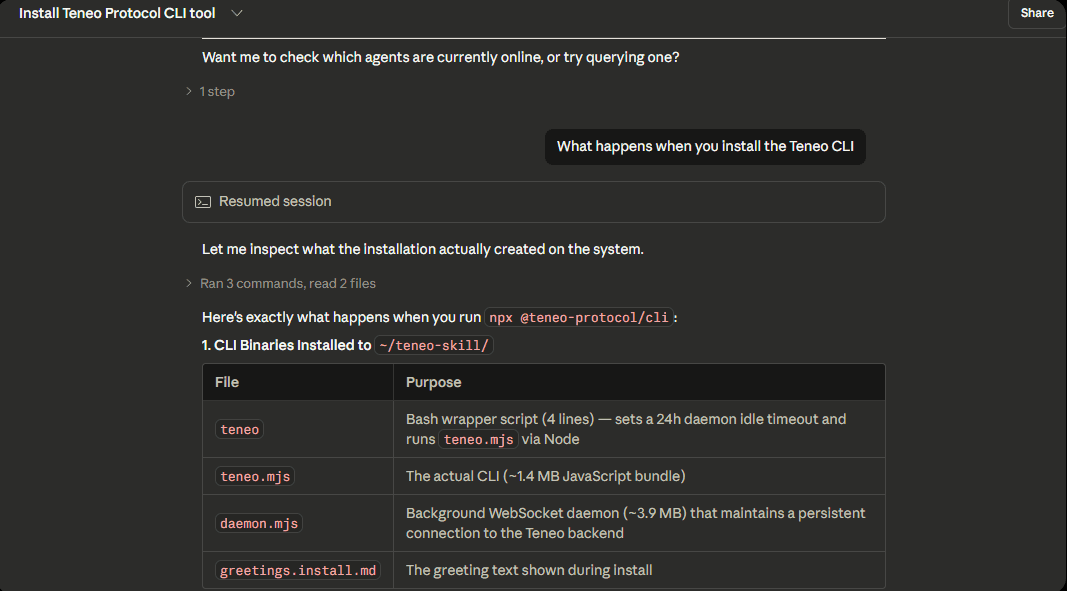Image resolution: width=1067 pixels, height=591 pixels.
Task: Click the greetings.install.md file entry
Action: point(297,569)
